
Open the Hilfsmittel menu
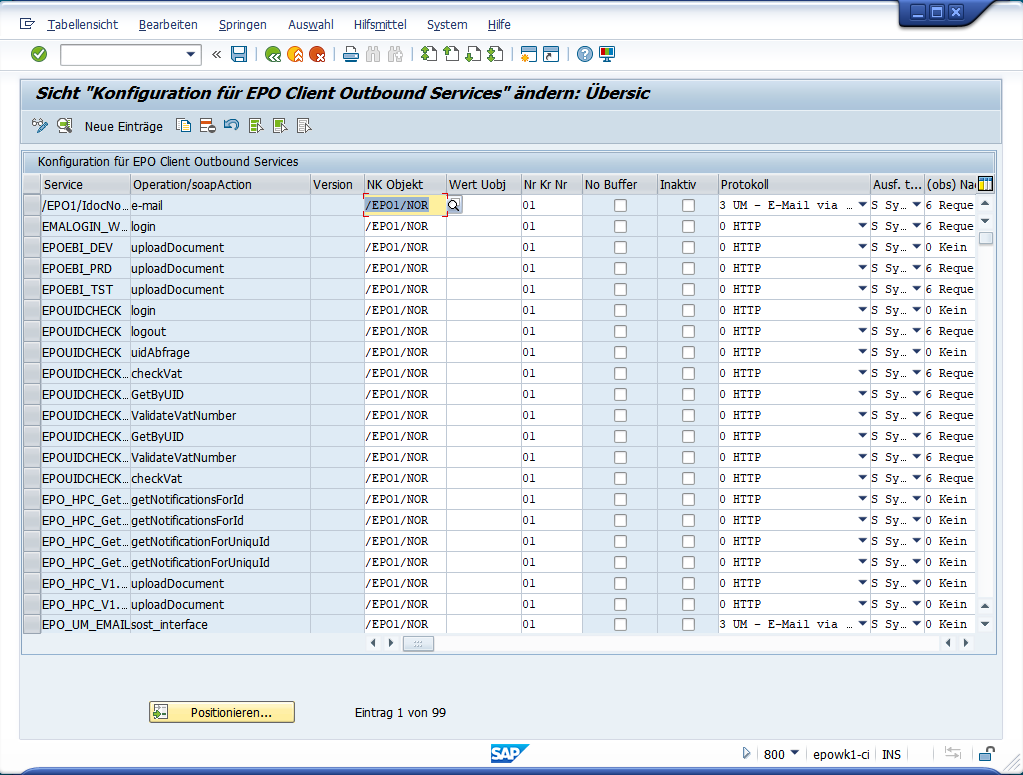[x=380, y=25]
